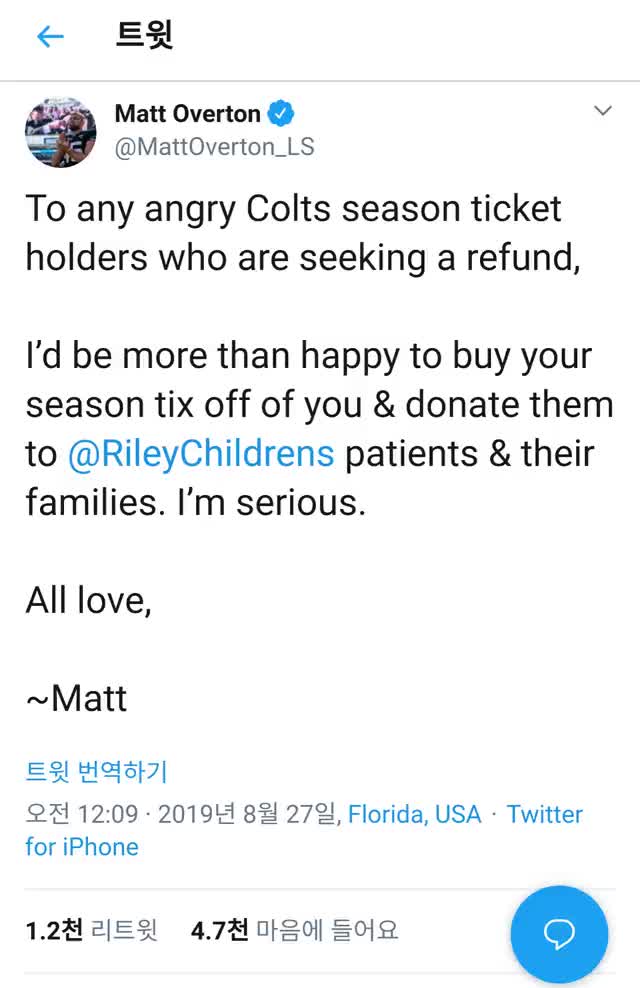The width and height of the screenshot is (640, 988).
Task: Open the Twitter for iPhone source link
Action: pyautogui.click(x=304, y=830)
